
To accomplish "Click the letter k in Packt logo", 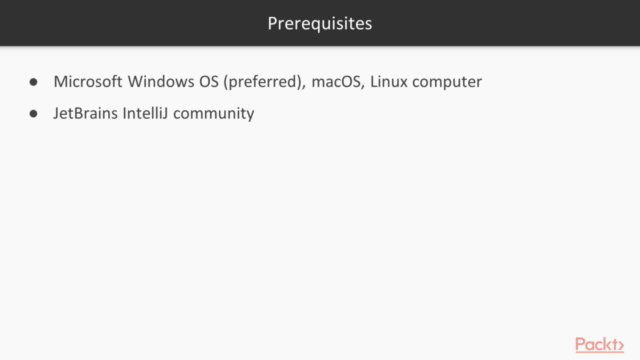I will (x=607, y=344).
